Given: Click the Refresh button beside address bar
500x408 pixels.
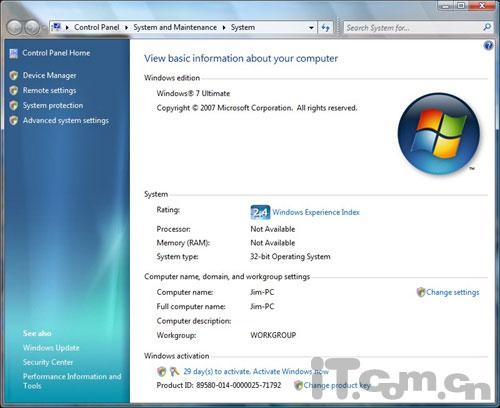Looking at the screenshot, I should coord(325,27).
